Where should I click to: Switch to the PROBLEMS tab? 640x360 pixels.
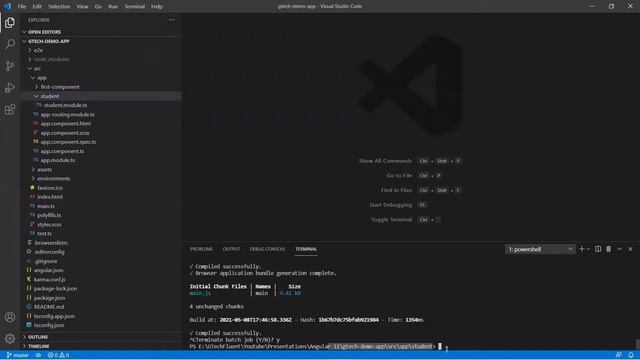click(201, 249)
